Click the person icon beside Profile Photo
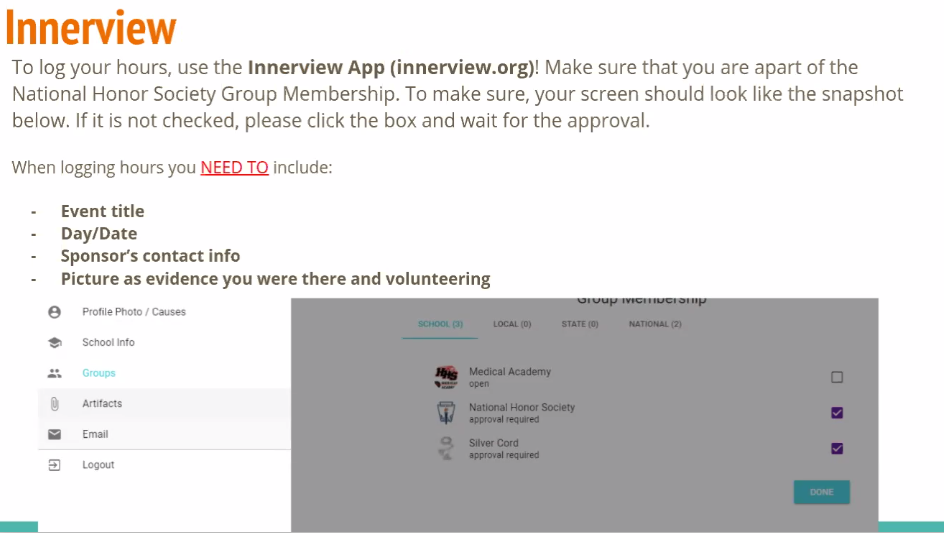944x533 pixels. pos(55,312)
